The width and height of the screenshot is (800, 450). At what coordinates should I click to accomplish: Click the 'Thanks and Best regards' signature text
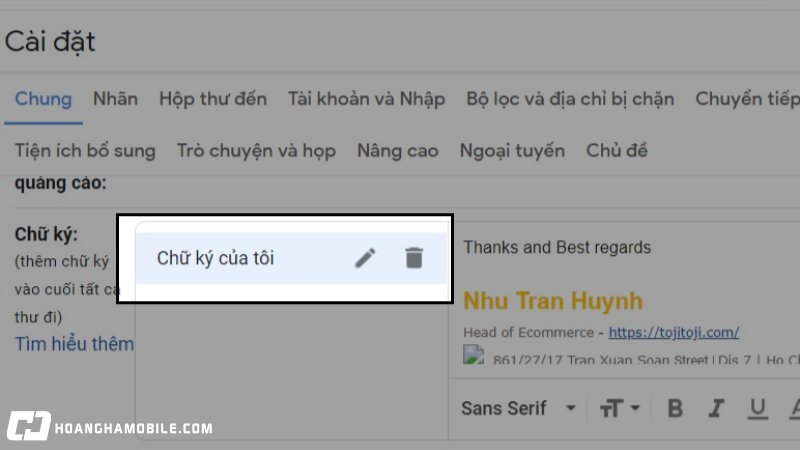(x=557, y=247)
